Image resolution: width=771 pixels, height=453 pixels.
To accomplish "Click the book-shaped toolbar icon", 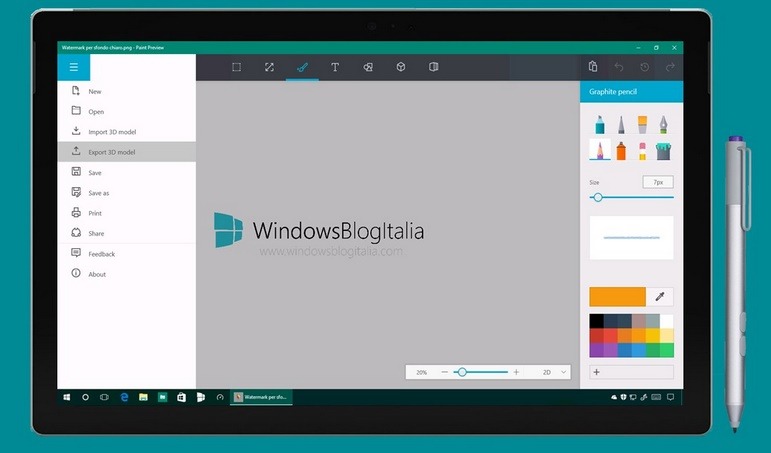I will (433, 67).
